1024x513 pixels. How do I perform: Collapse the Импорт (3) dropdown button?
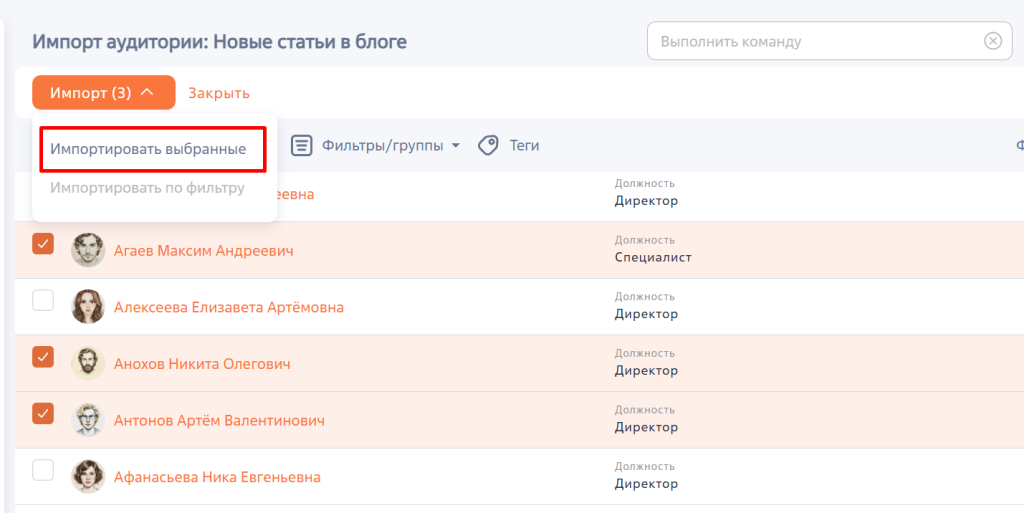[x=104, y=93]
